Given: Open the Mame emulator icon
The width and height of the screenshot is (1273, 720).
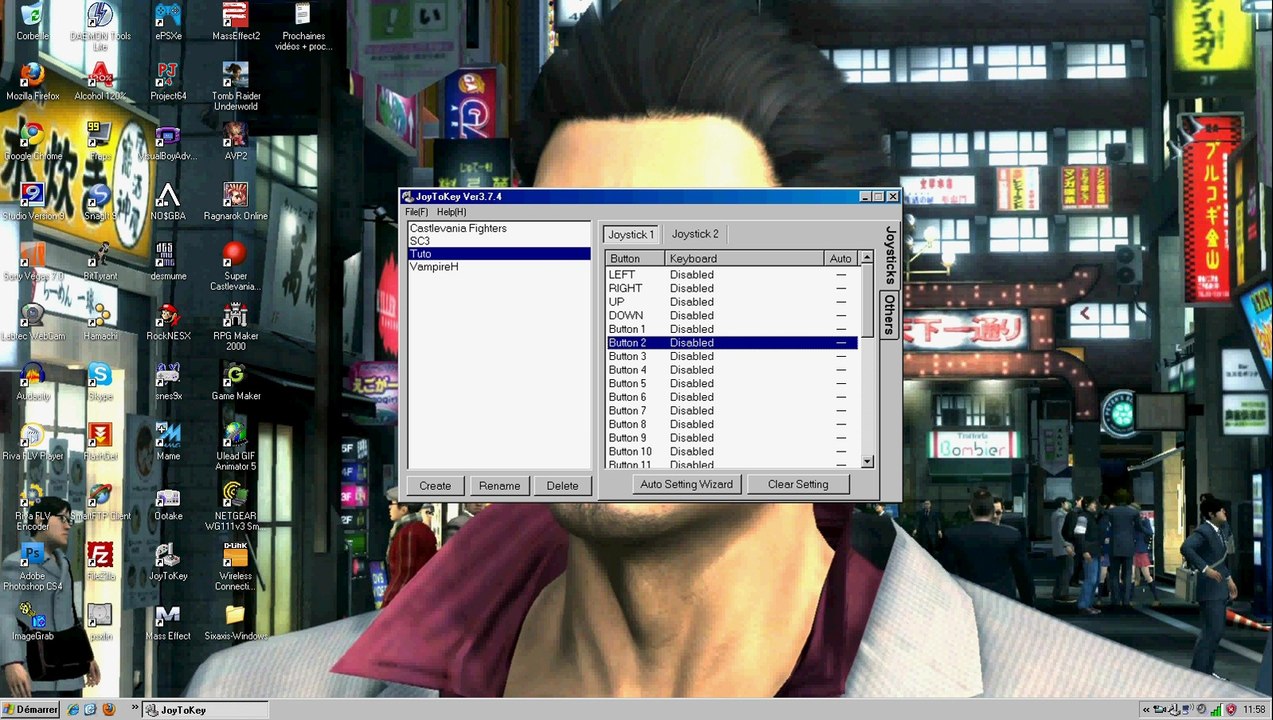Looking at the screenshot, I should [168, 441].
